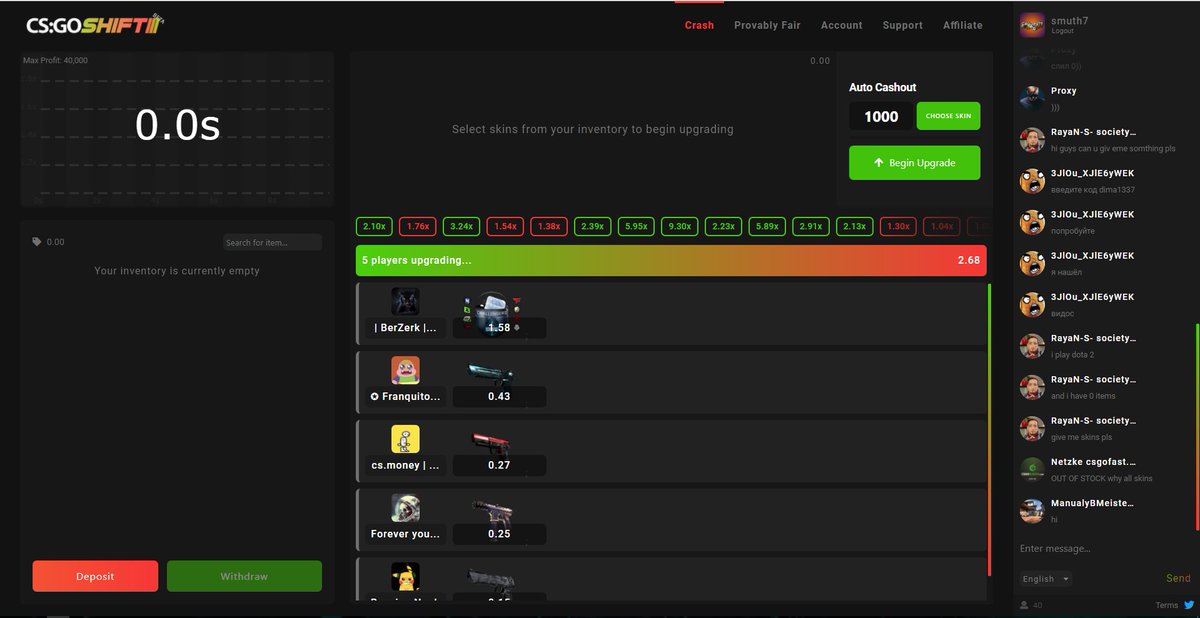
Task: Select the 2.13x history badge
Action: pos(854,227)
